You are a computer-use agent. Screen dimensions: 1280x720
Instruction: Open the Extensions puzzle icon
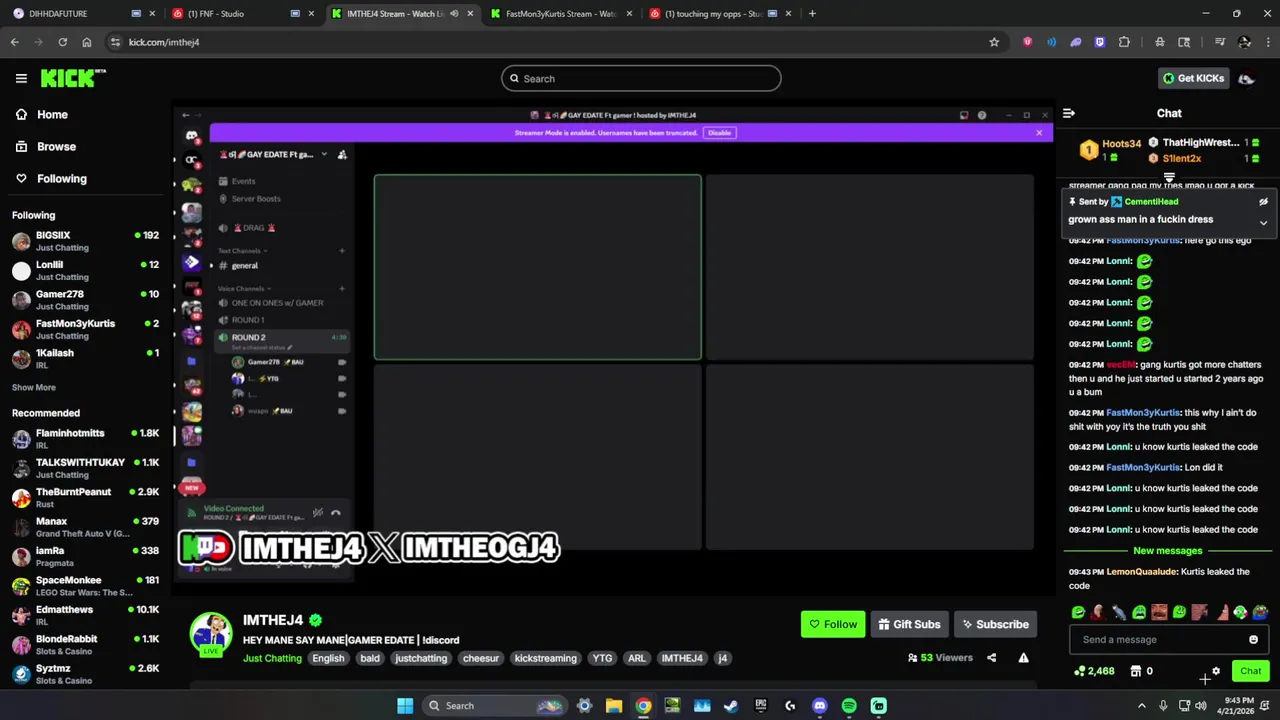(x=1124, y=42)
